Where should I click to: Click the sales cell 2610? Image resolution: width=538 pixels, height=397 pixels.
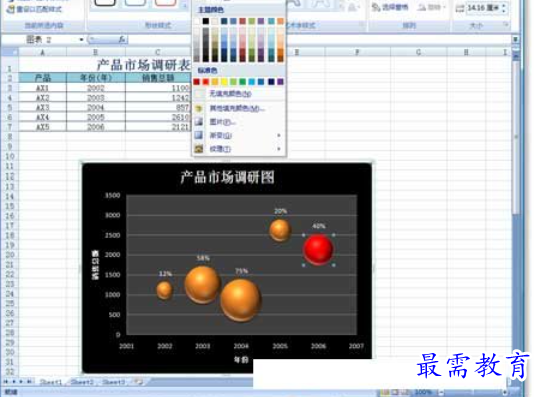tap(158, 117)
